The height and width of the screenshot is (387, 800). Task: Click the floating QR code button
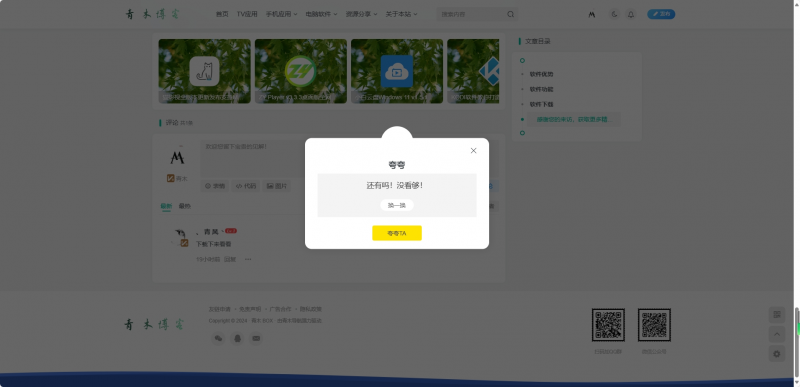click(x=777, y=315)
